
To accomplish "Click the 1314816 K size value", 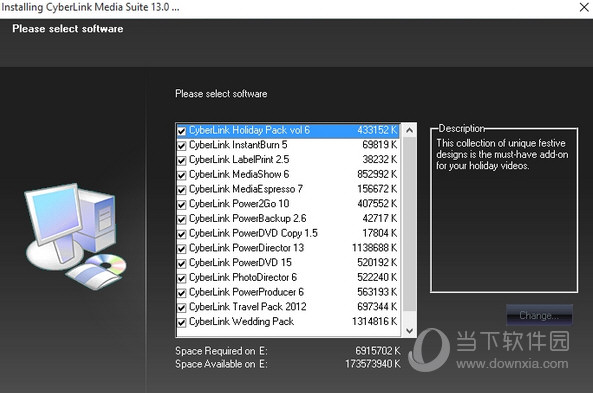I will pos(374,322).
